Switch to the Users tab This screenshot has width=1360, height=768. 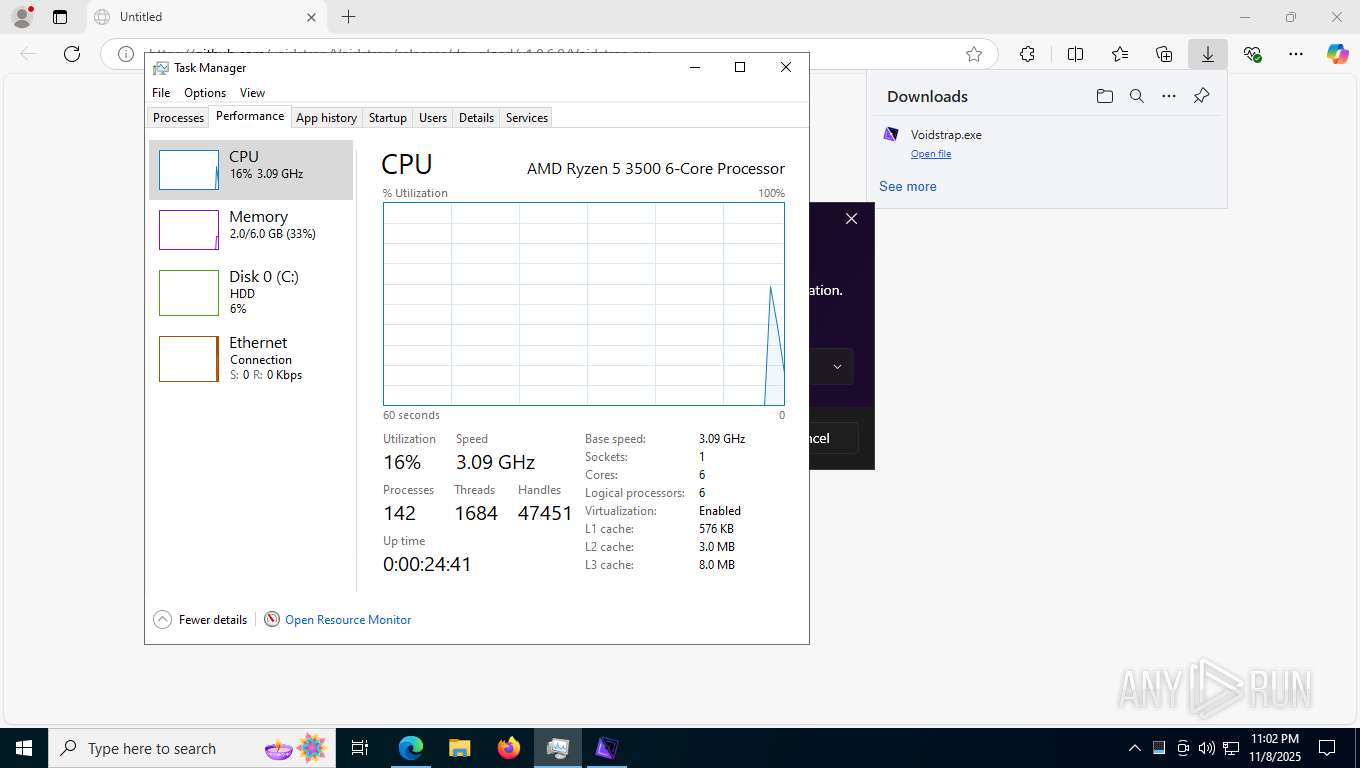click(433, 118)
